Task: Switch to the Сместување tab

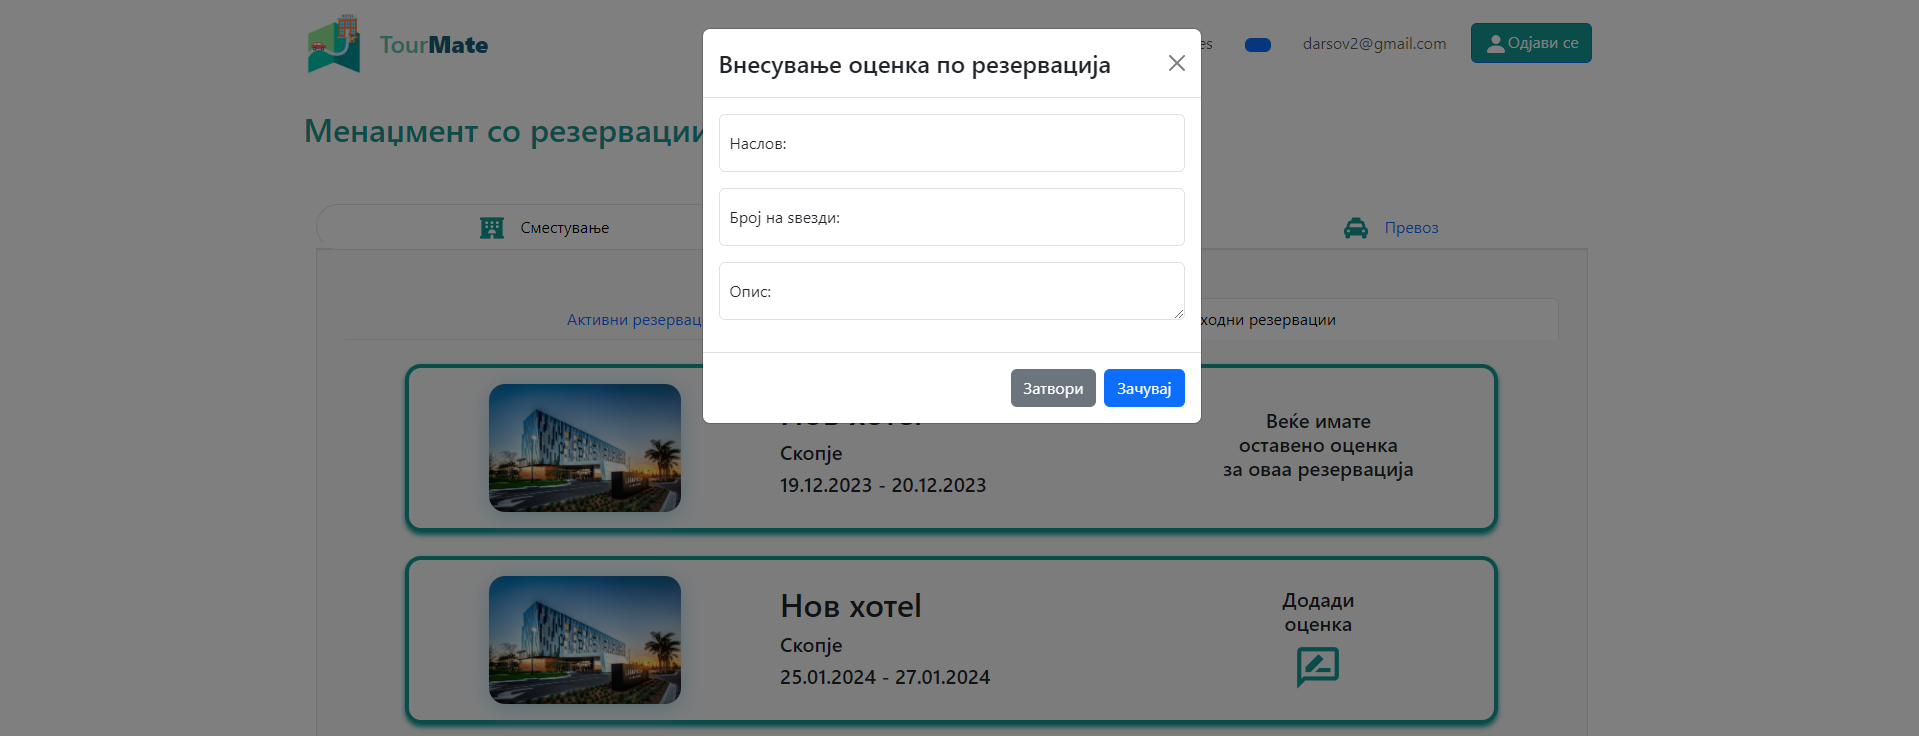Action: point(564,228)
